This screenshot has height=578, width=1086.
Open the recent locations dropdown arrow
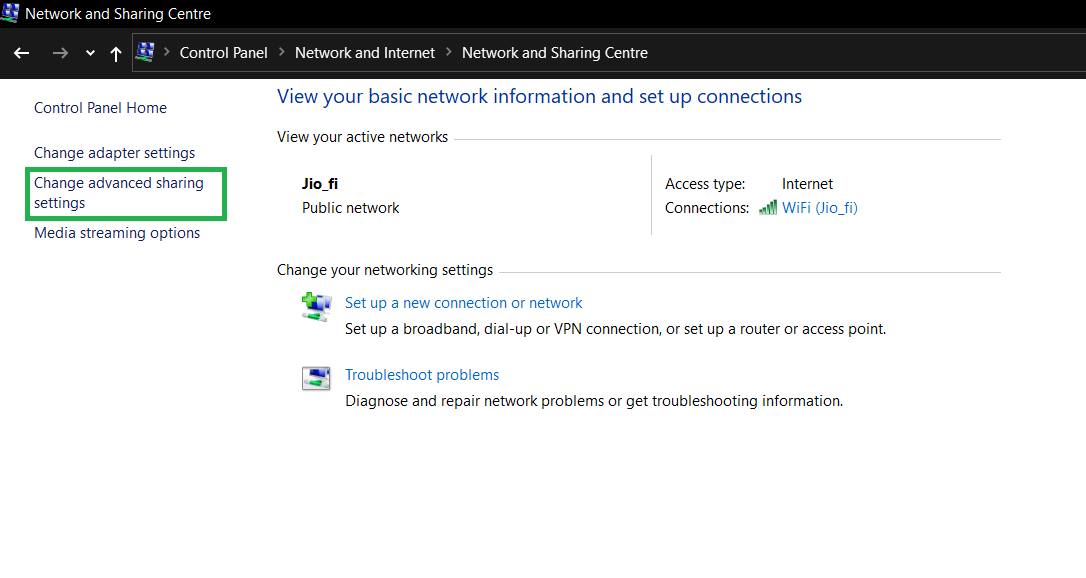point(90,53)
